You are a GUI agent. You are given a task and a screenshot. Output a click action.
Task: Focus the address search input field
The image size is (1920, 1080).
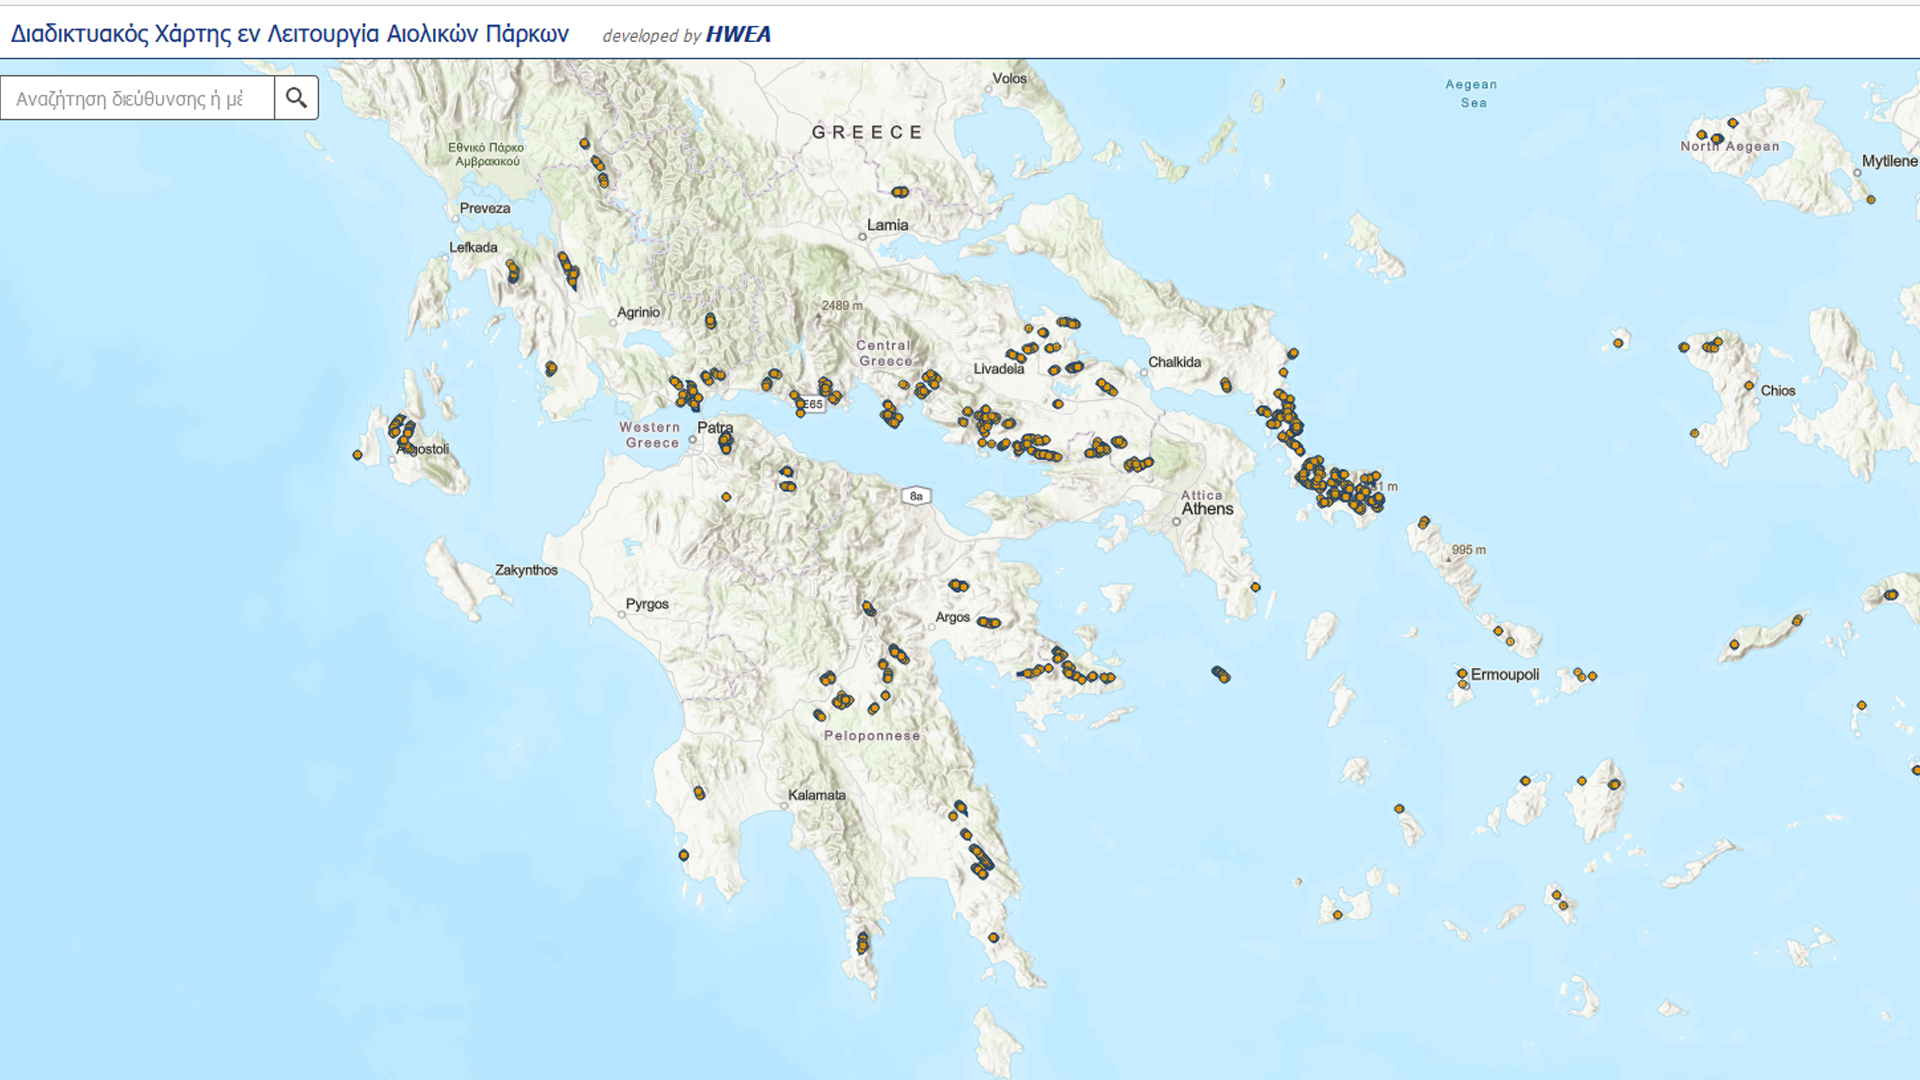137,98
